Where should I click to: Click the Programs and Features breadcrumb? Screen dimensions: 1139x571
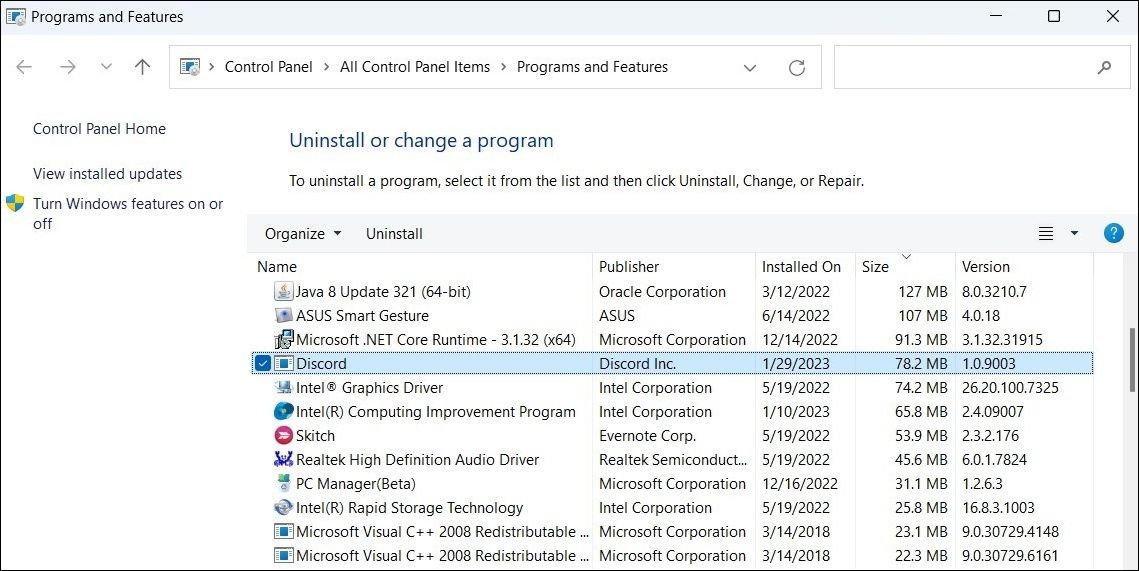(x=592, y=67)
